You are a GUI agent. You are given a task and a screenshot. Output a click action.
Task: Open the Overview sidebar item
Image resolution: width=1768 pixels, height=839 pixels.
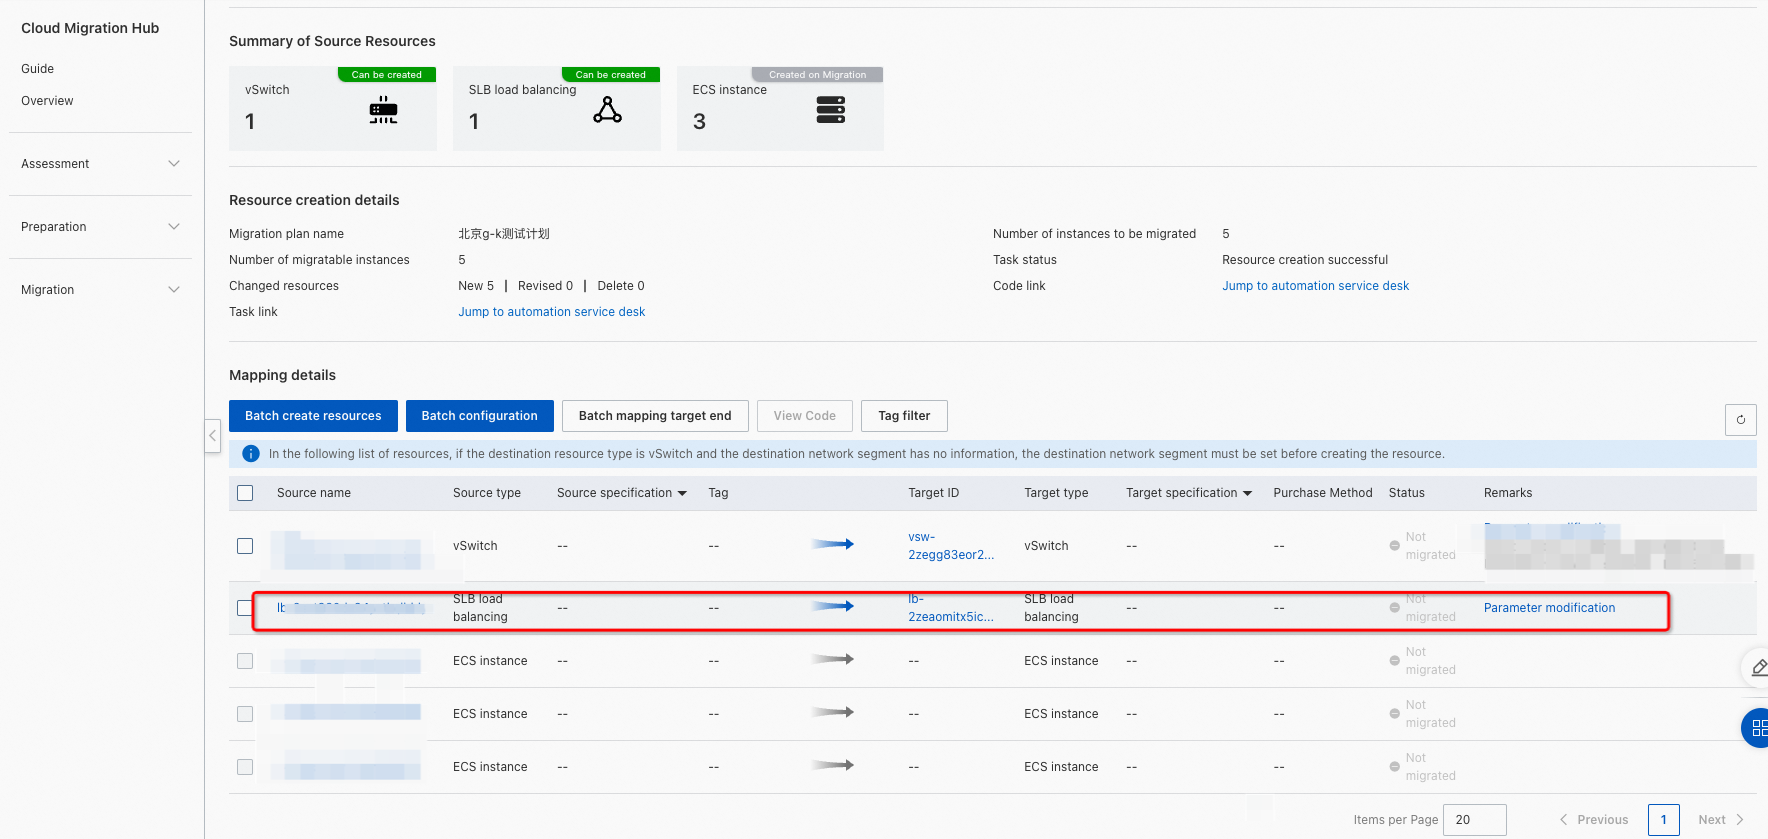pyautogui.click(x=47, y=101)
